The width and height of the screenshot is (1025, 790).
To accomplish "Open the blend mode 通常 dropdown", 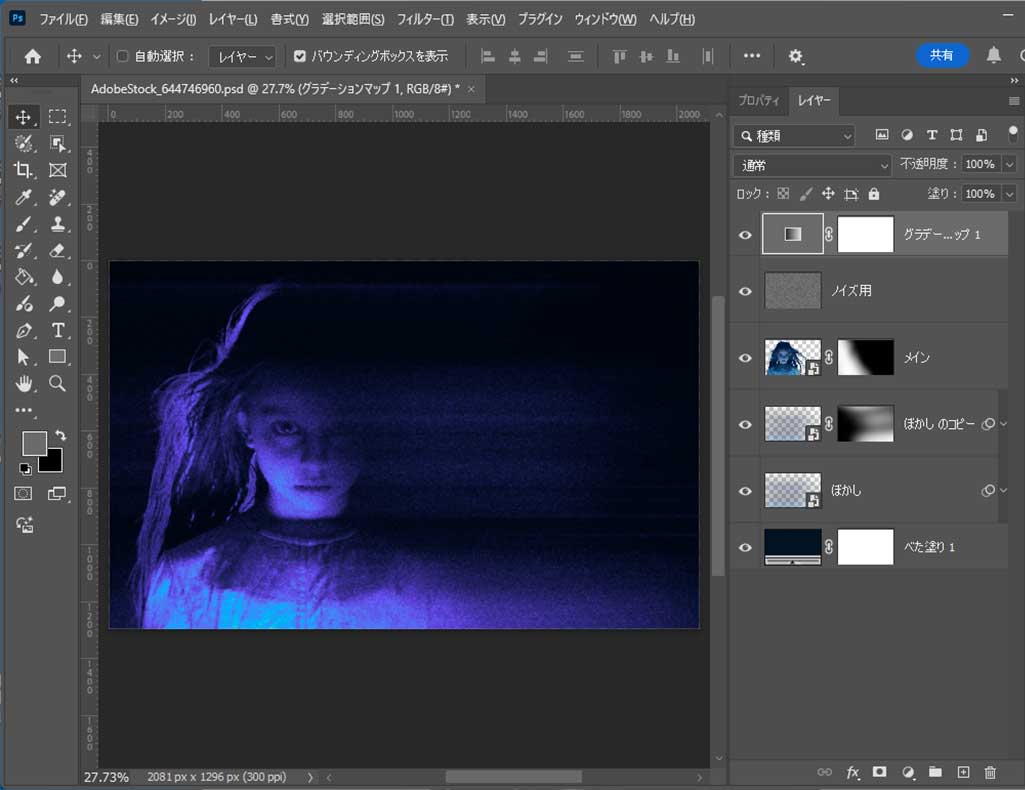I will click(x=812, y=165).
